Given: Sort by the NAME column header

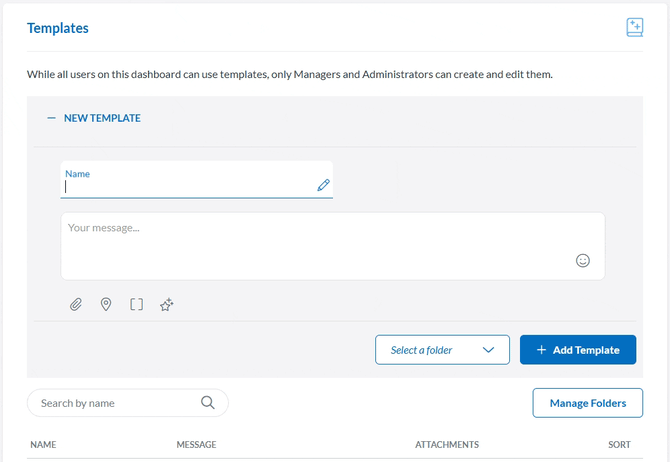Looking at the screenshot, I should (x=43, y=445).
